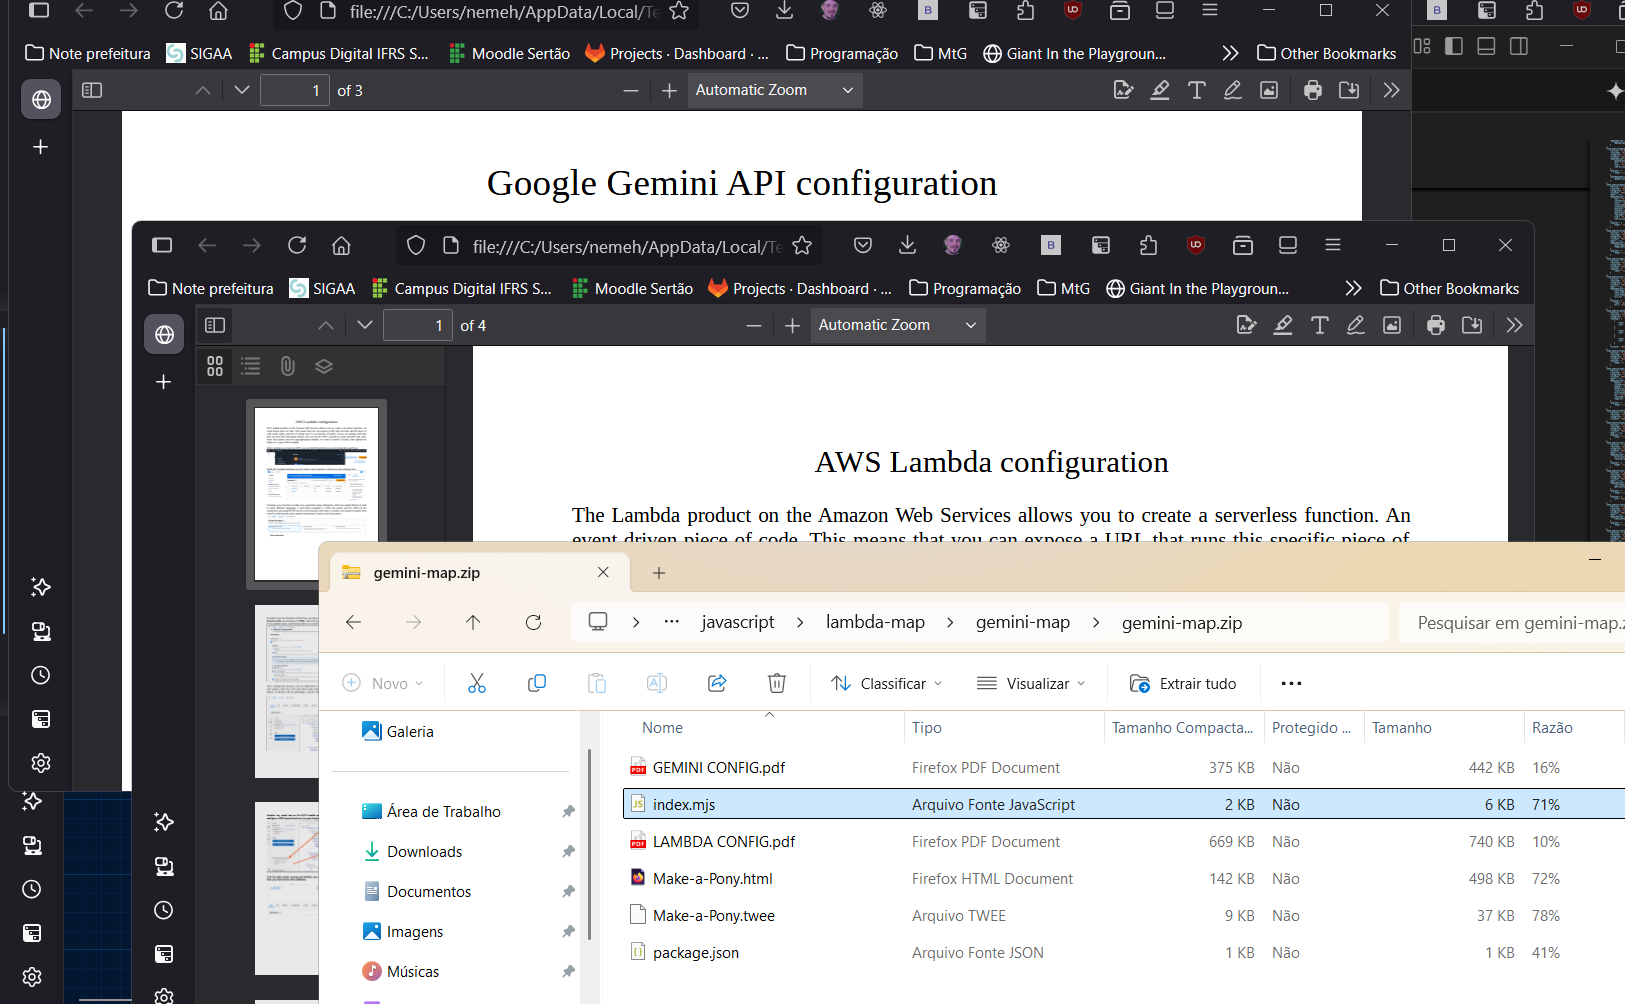Image resolution: width=1625 pixels, height=1004 pixels.
Task: Select the Draw tool in the Lambda PDF toolbar
Action: click(1356, 325)
